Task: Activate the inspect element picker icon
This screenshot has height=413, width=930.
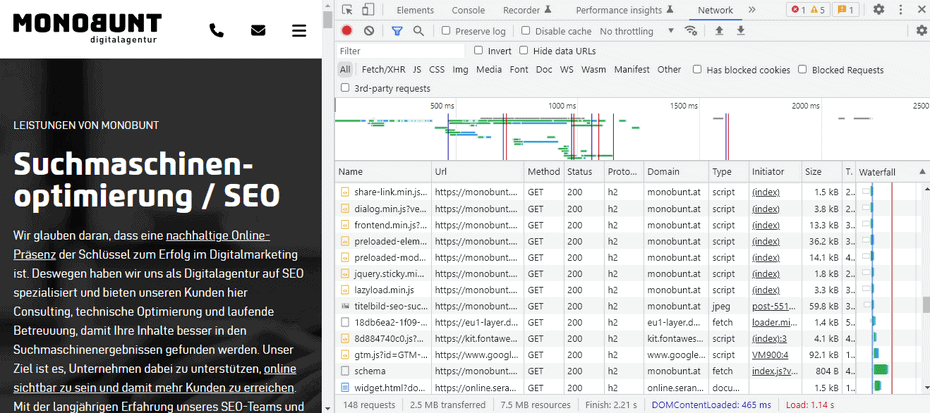Action: [x=348, y=9]
